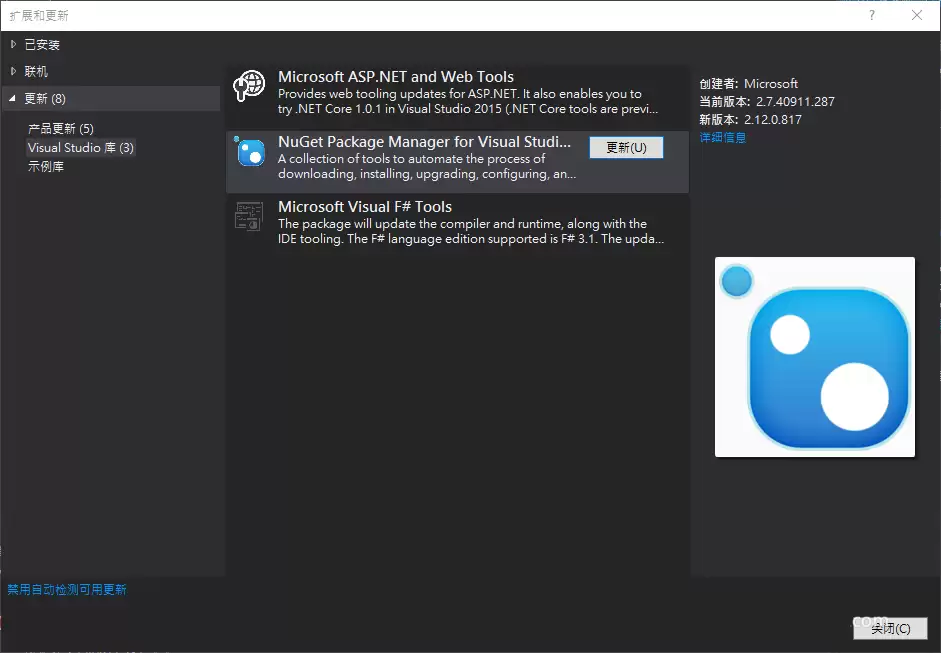This screenshot has height=653, width=941.
Task: Click the help question-mark icon in the titlebar
Action: (871, 15)
